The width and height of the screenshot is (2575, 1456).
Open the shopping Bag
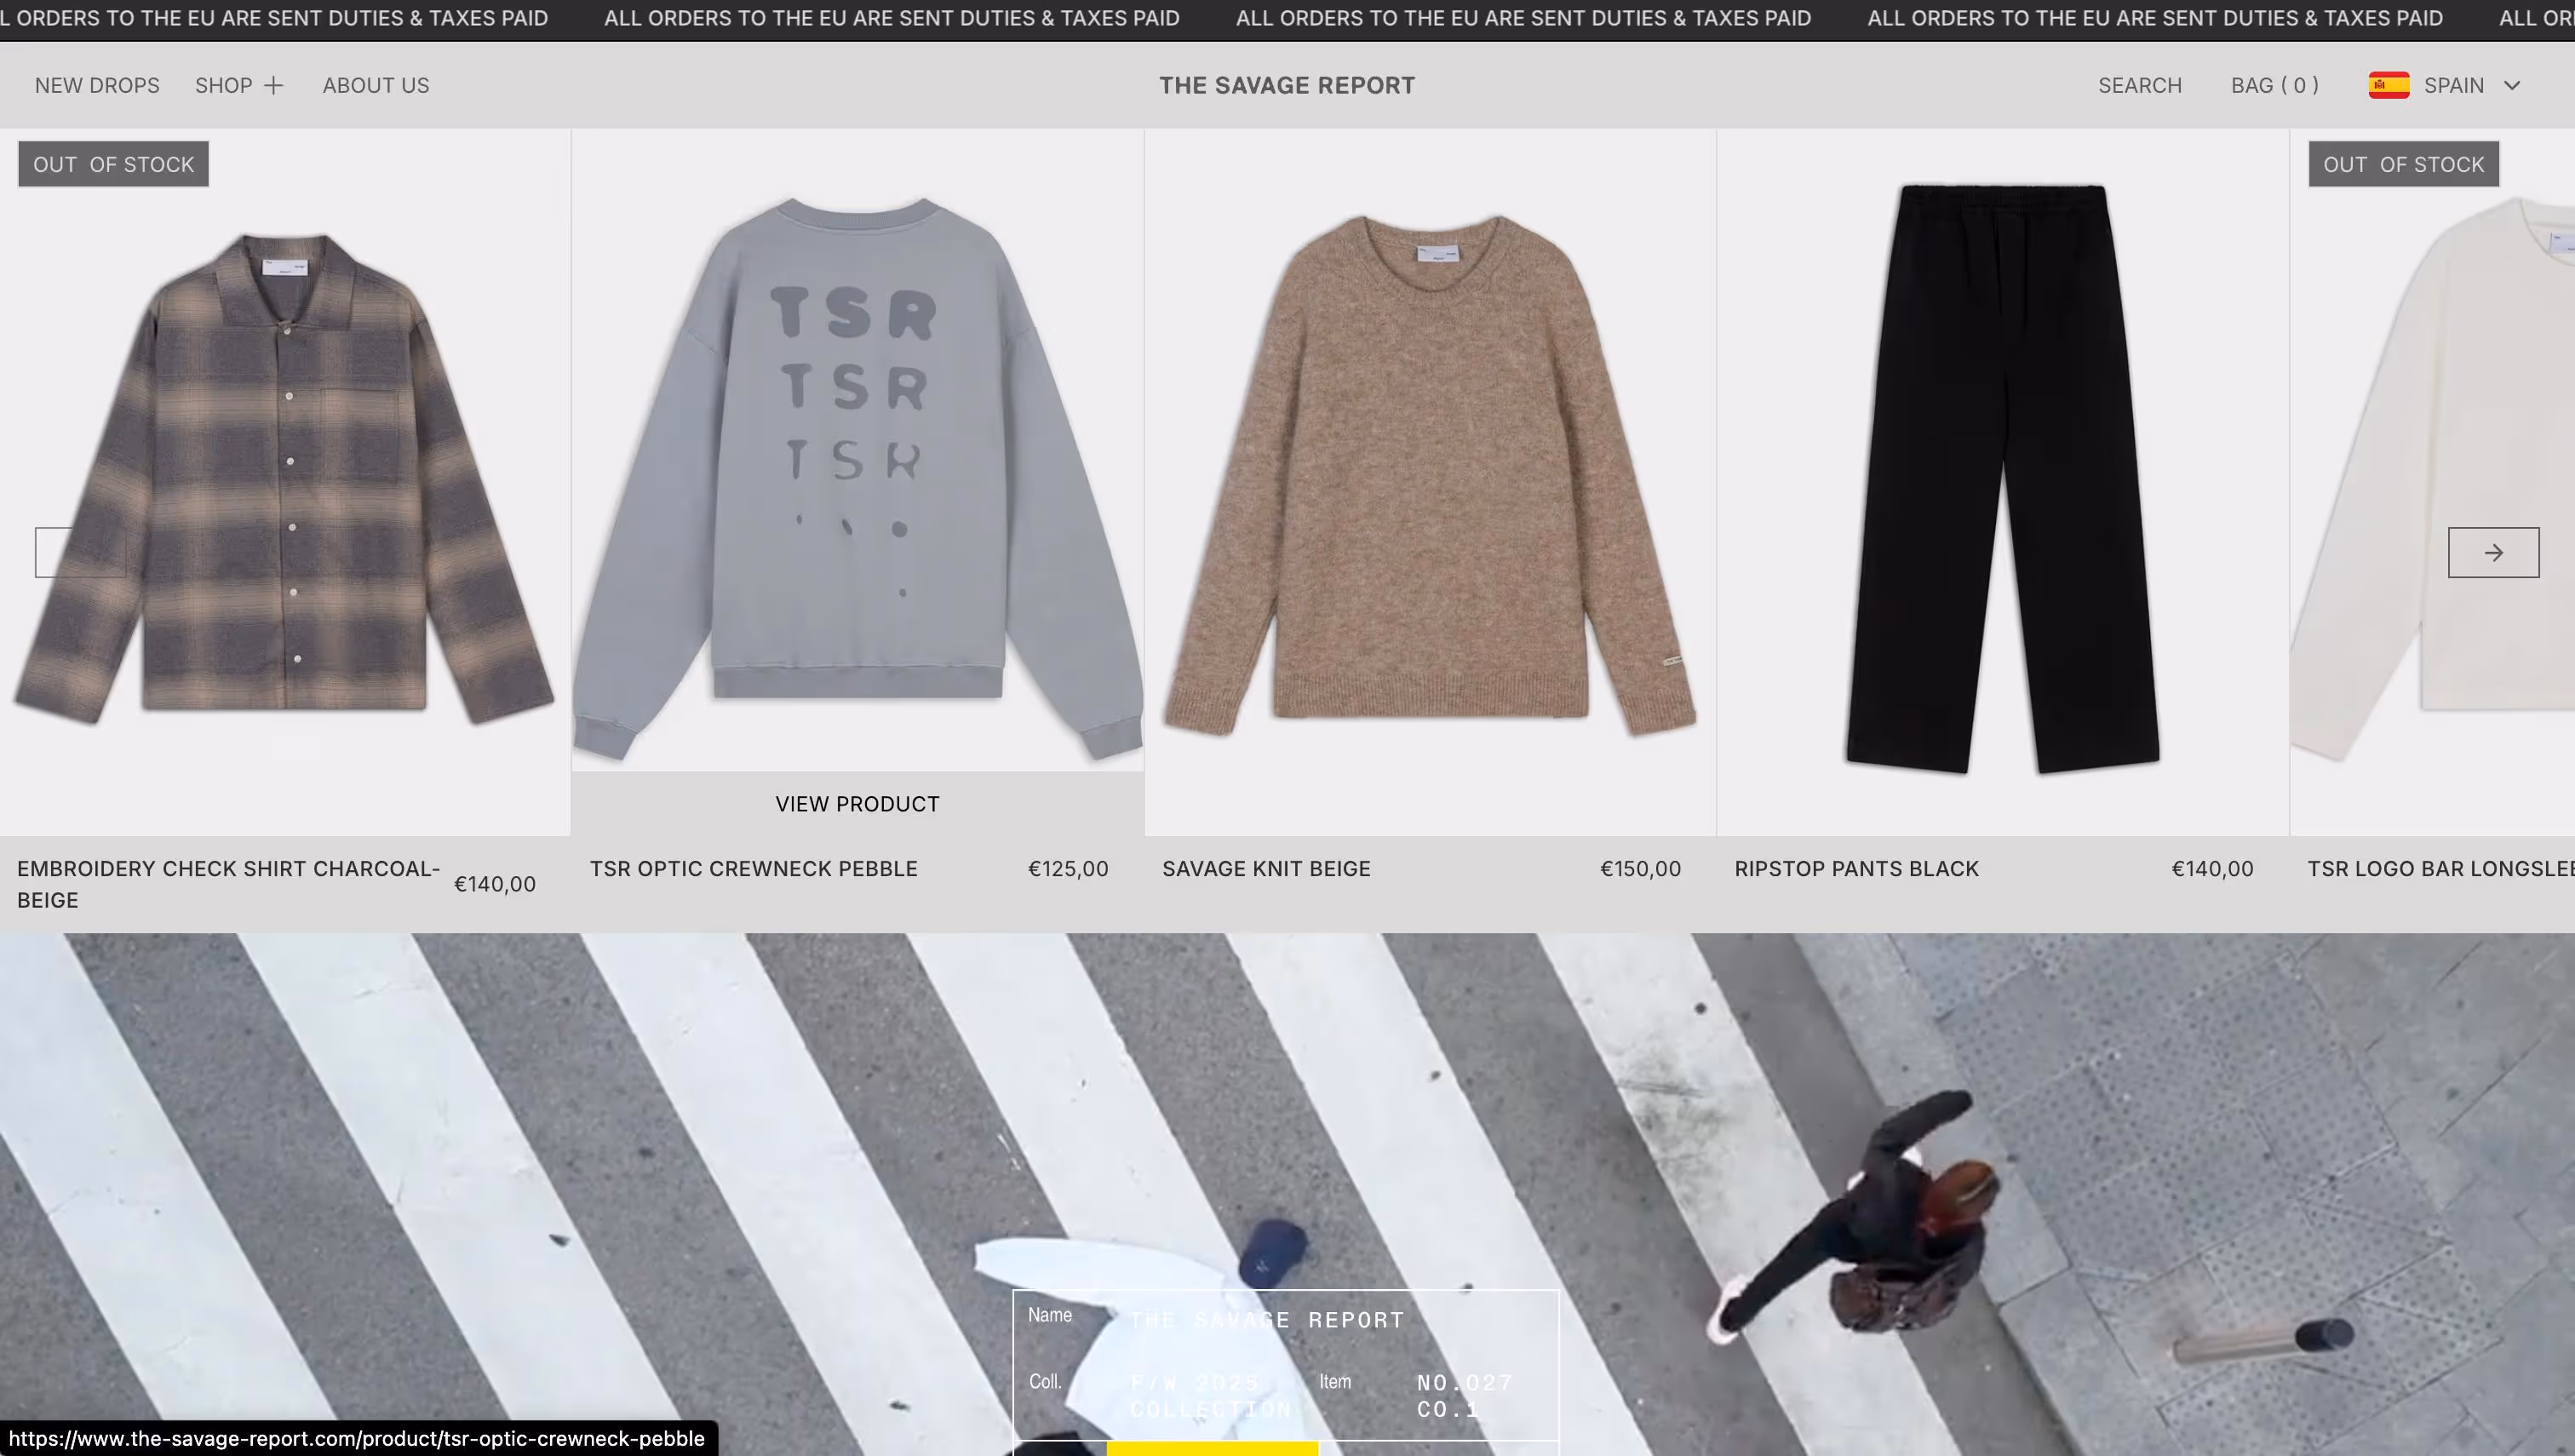click(x=2274, y=86)
